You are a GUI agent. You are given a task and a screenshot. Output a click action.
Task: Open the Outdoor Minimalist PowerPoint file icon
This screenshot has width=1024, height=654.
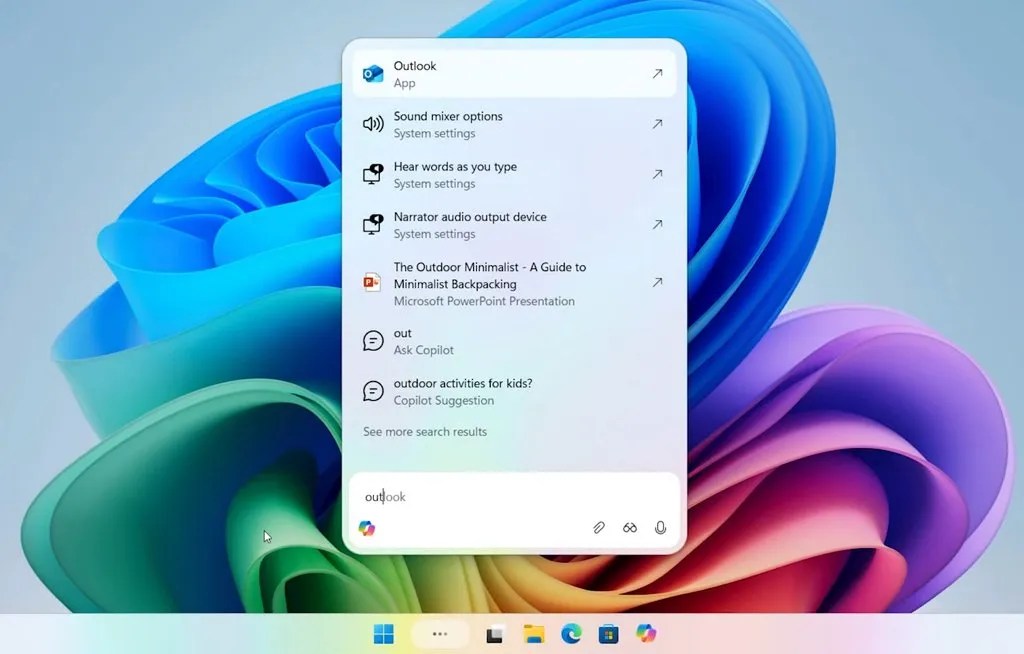tap(372, 283)
